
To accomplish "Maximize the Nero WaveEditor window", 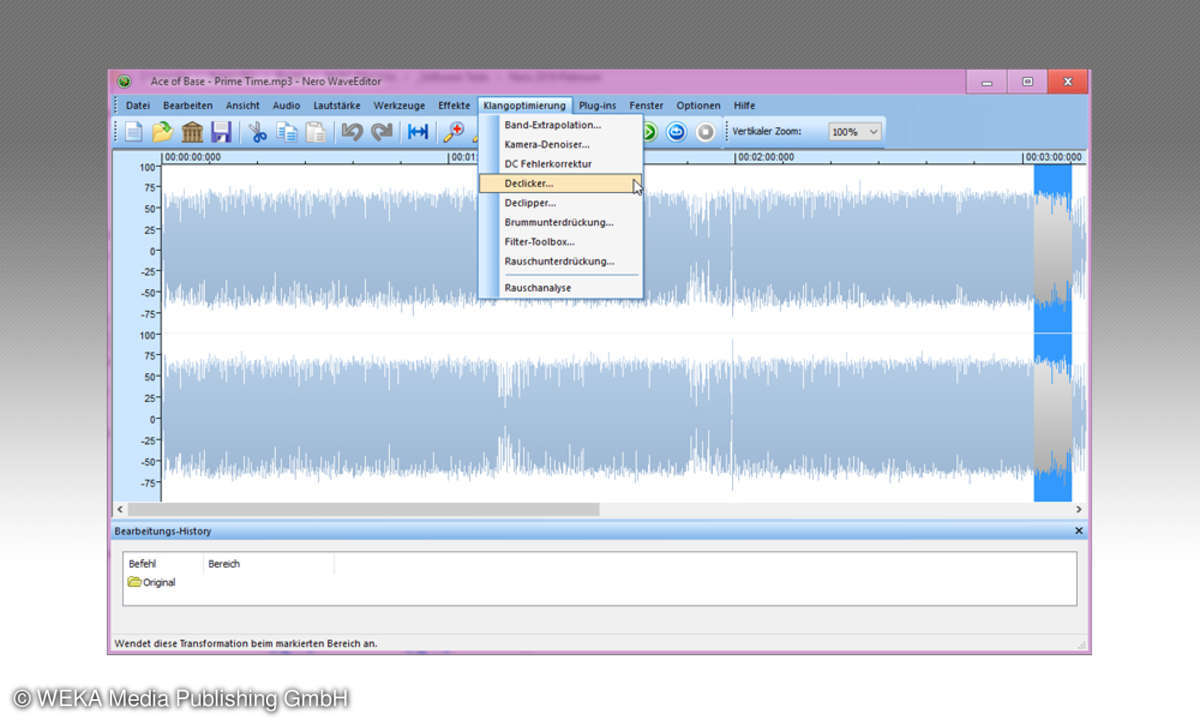I will point(1027,82).
